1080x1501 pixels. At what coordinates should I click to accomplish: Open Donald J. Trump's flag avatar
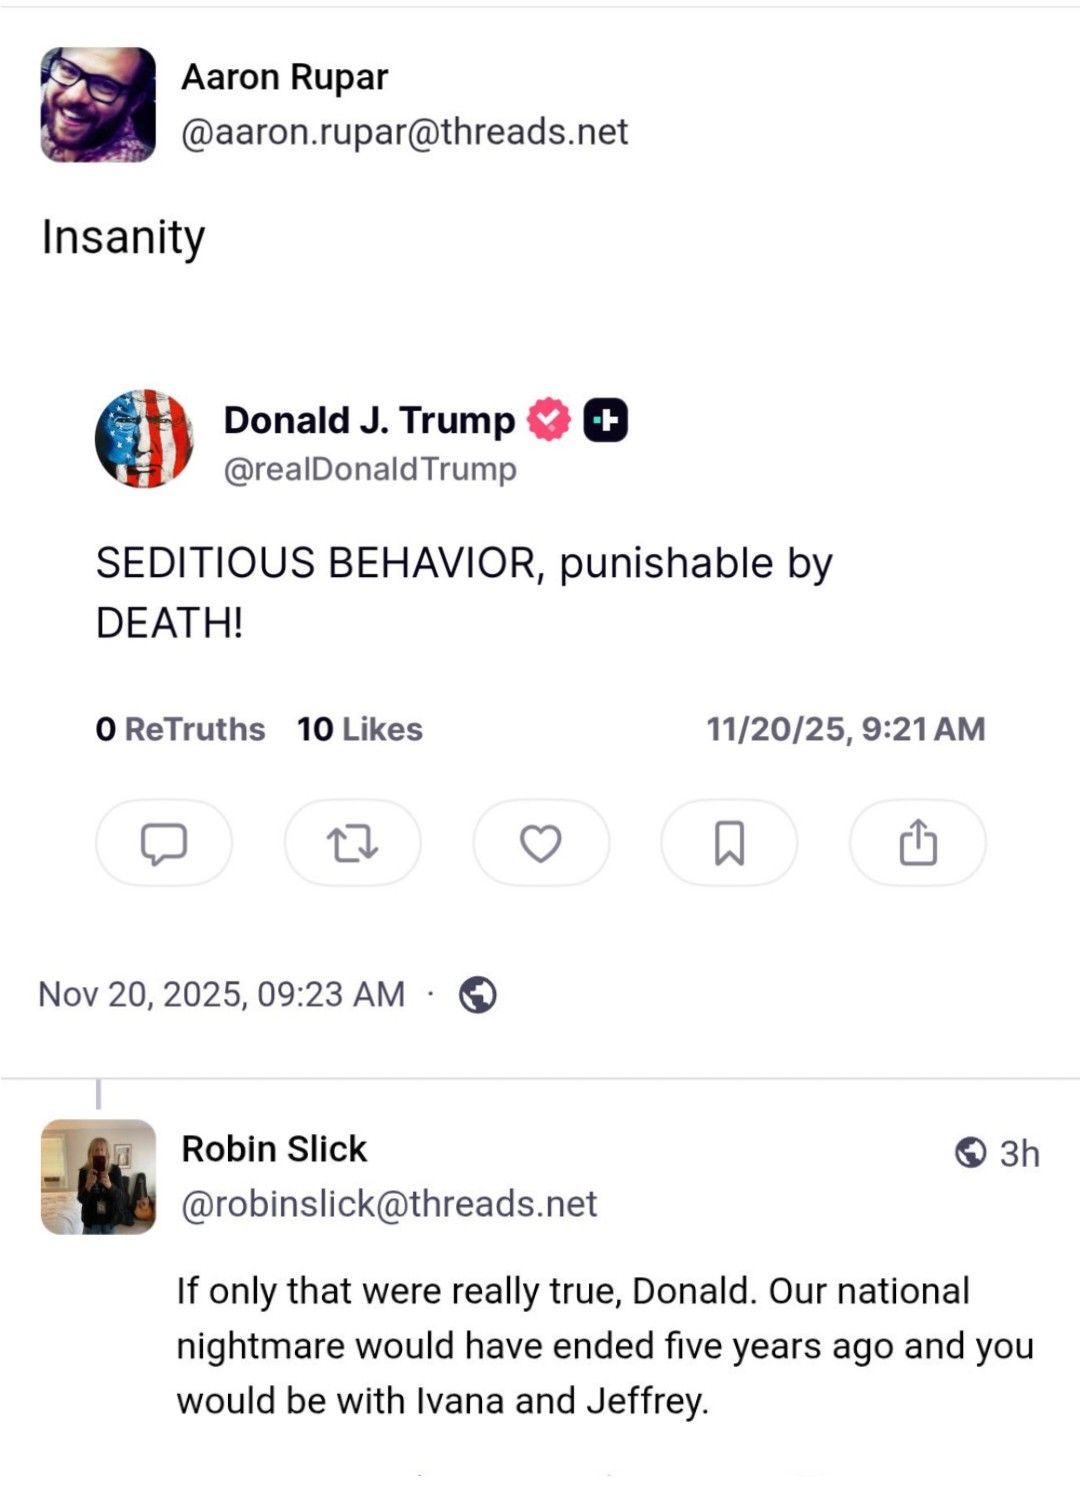pos(144,439)
